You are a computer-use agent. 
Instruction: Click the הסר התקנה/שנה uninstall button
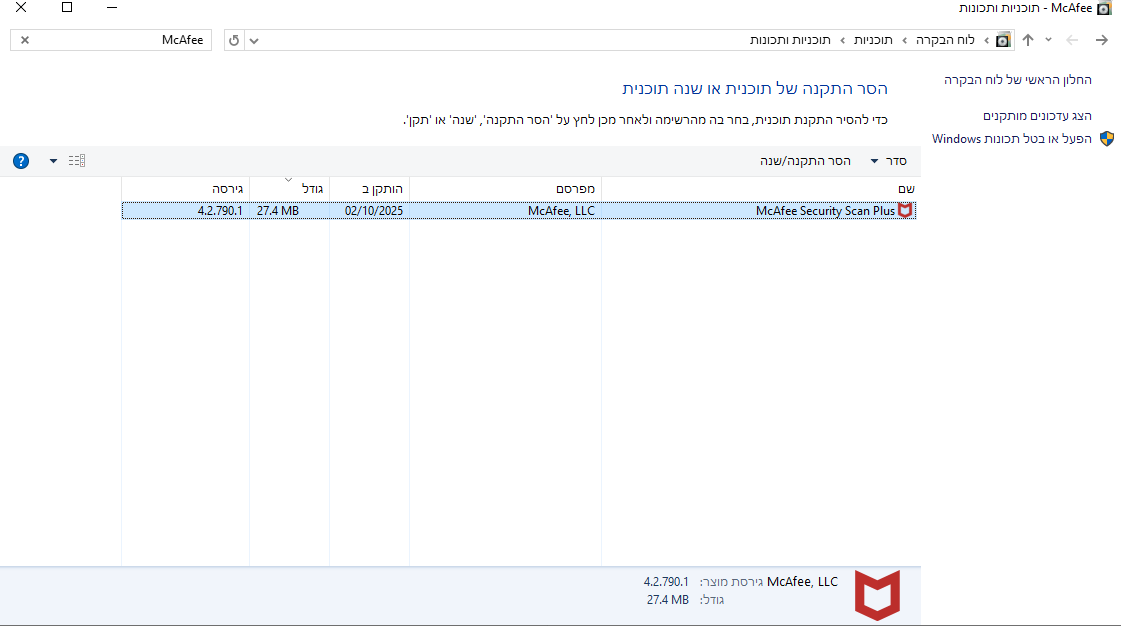point(805,161)
